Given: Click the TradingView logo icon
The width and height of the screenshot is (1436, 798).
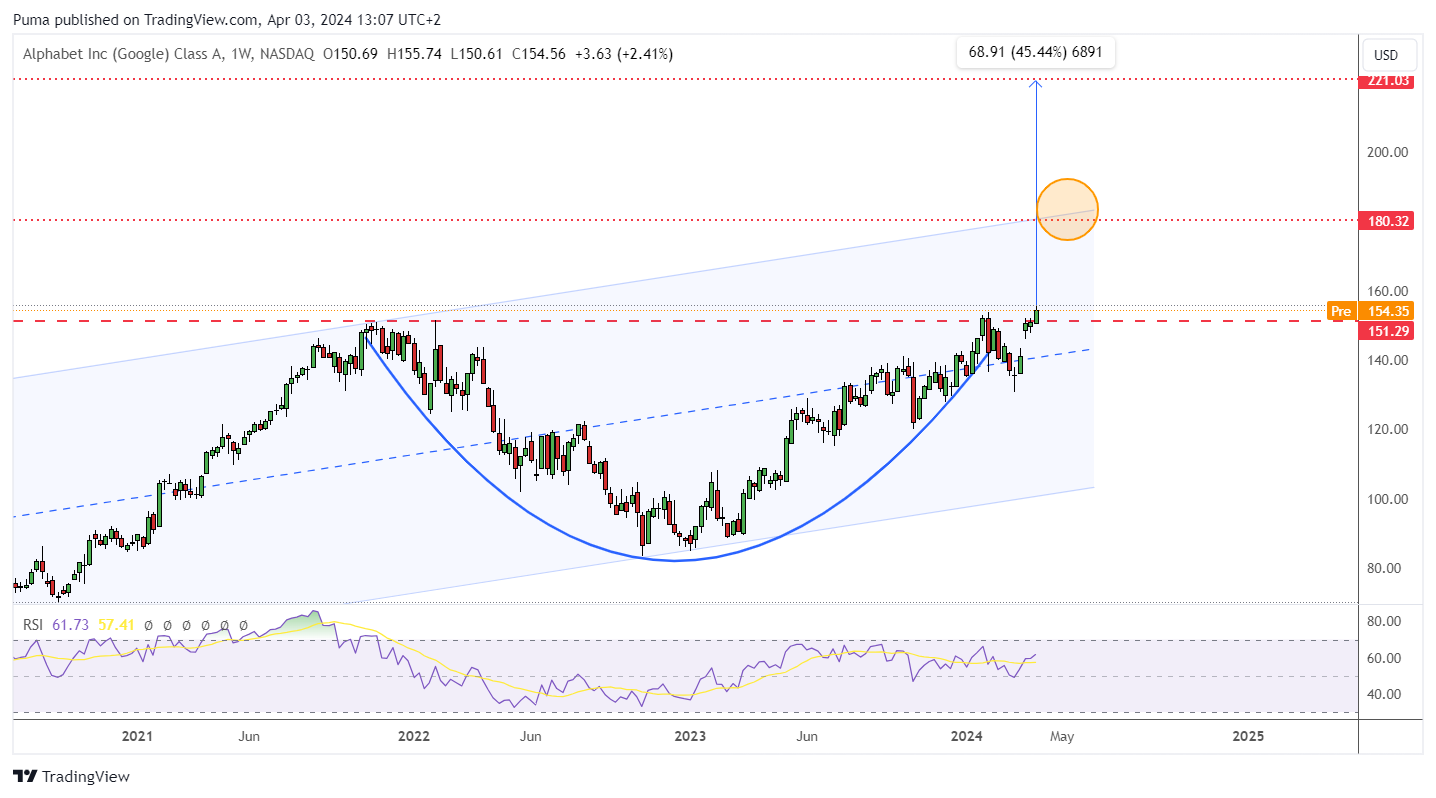Looking at the screenshot, I should [25, 777].
